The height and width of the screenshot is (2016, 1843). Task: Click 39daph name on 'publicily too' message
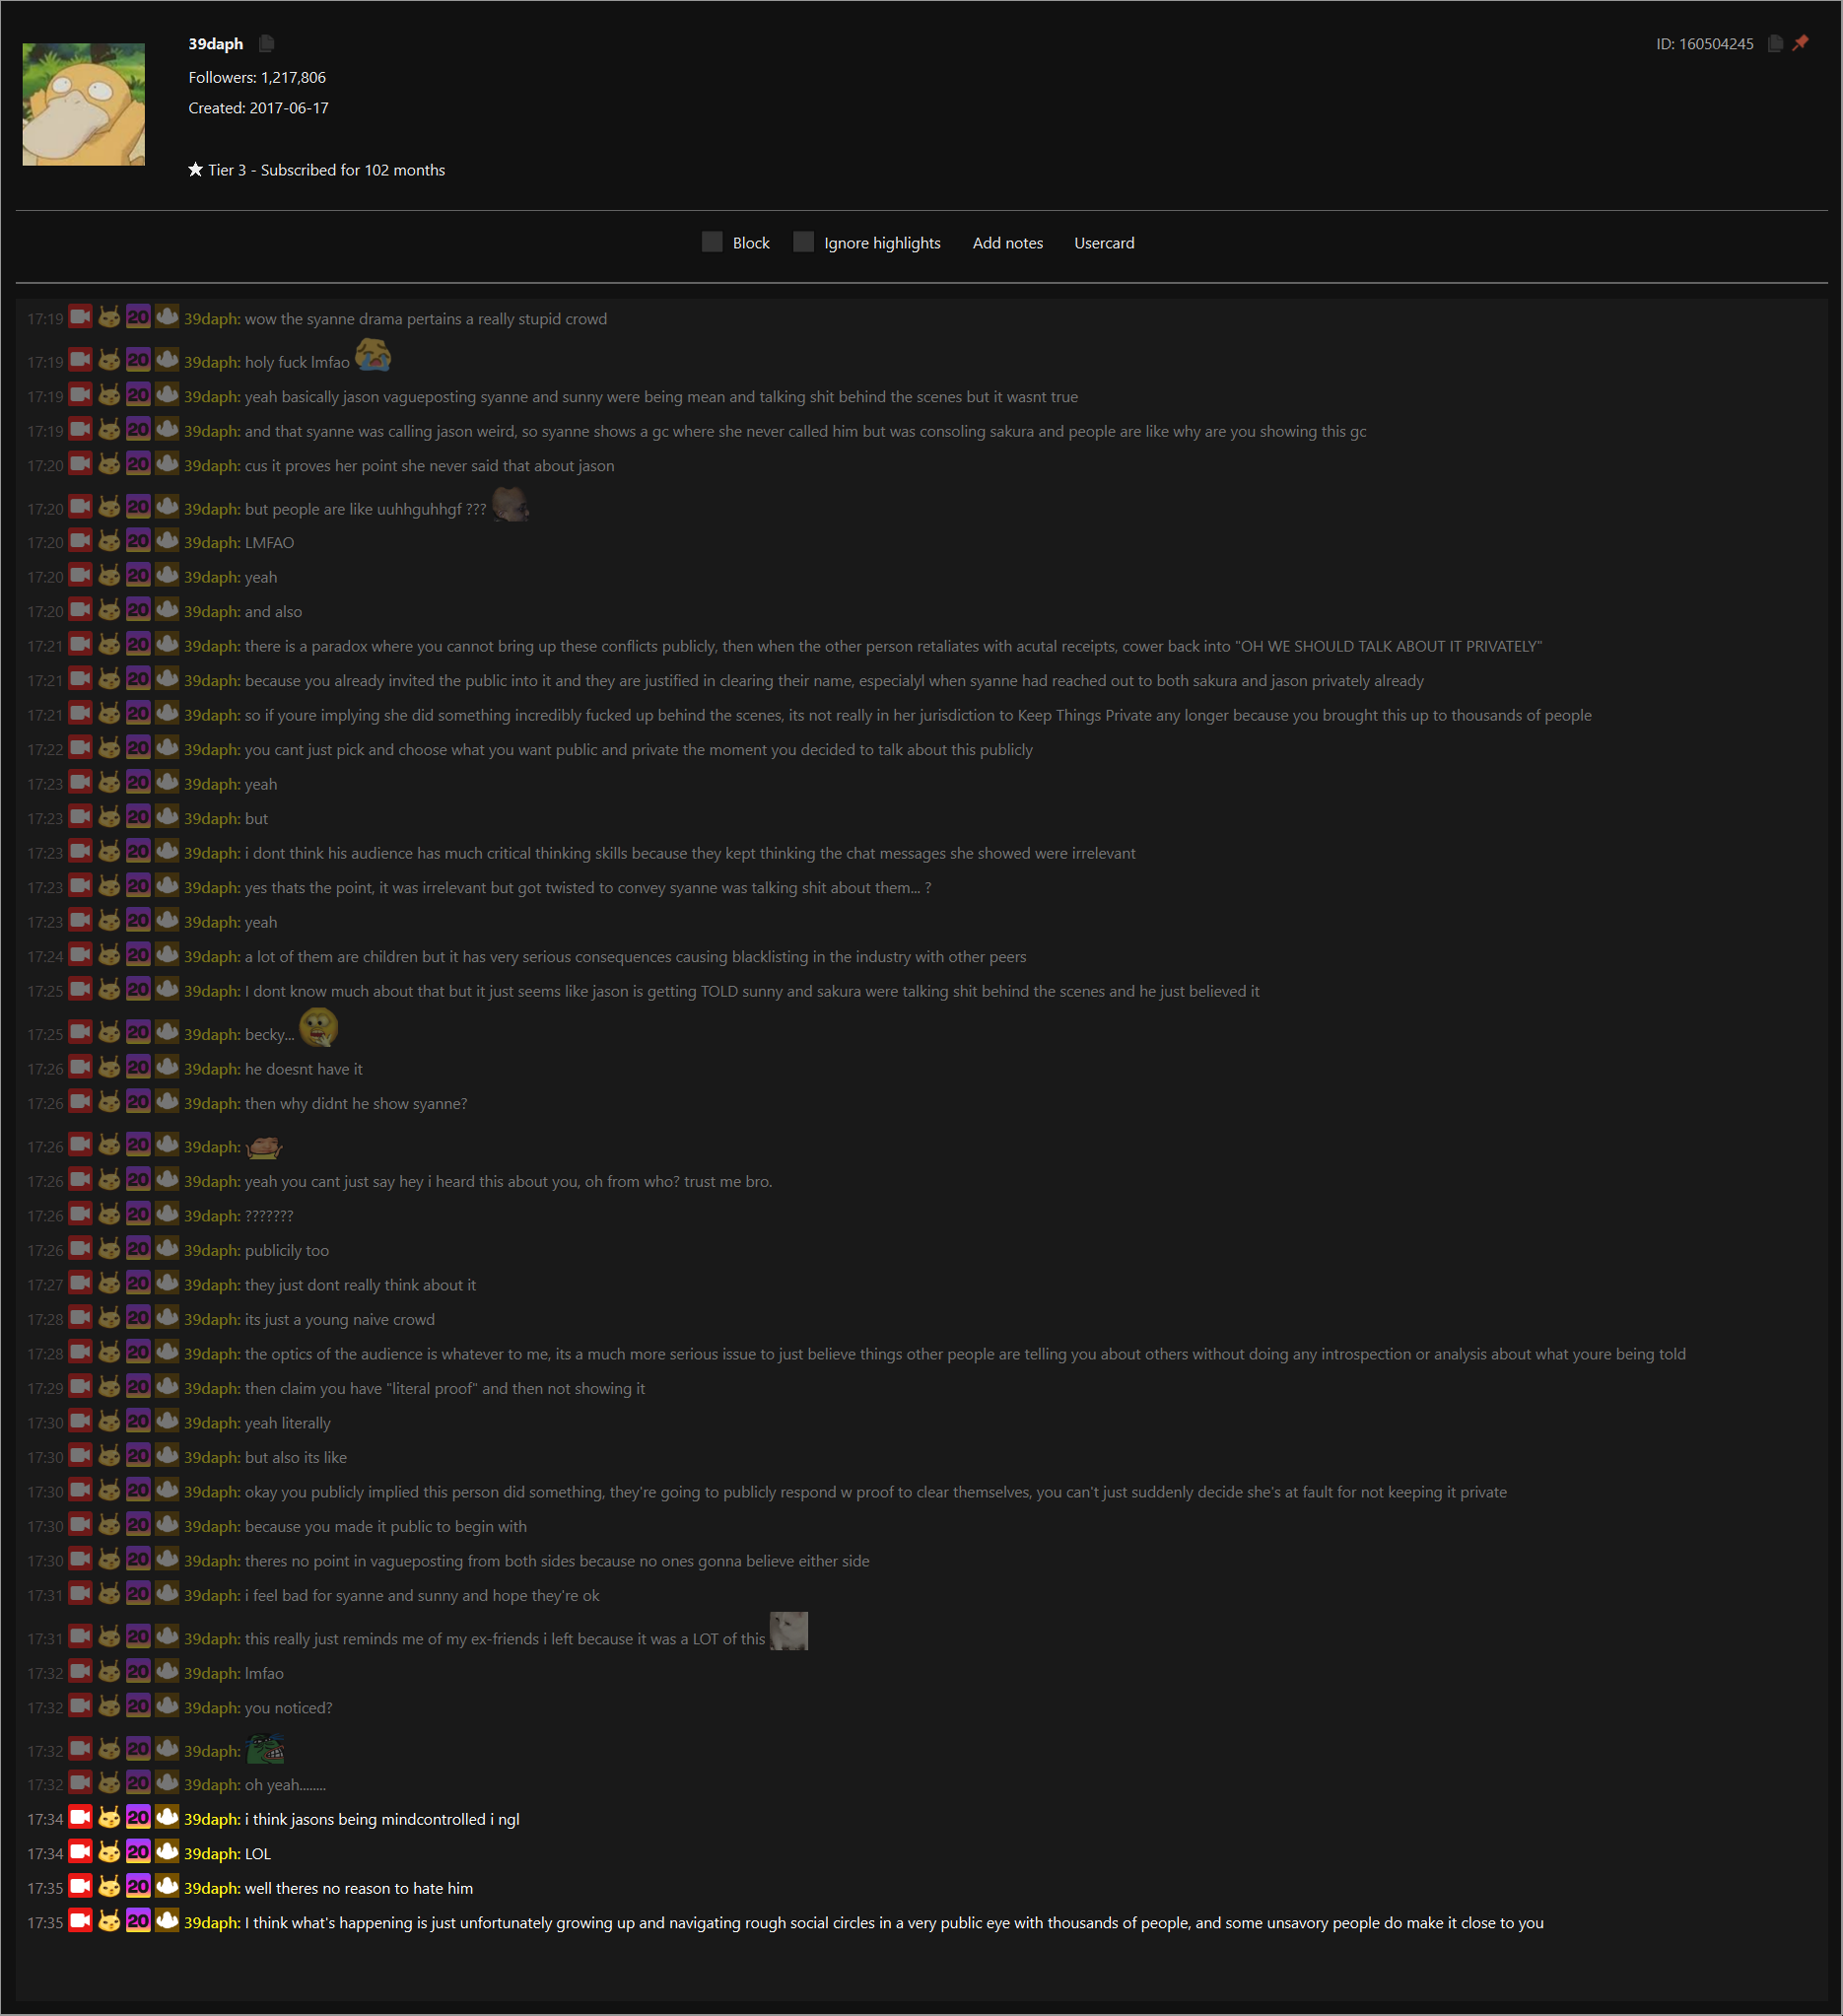point(212,1251)
